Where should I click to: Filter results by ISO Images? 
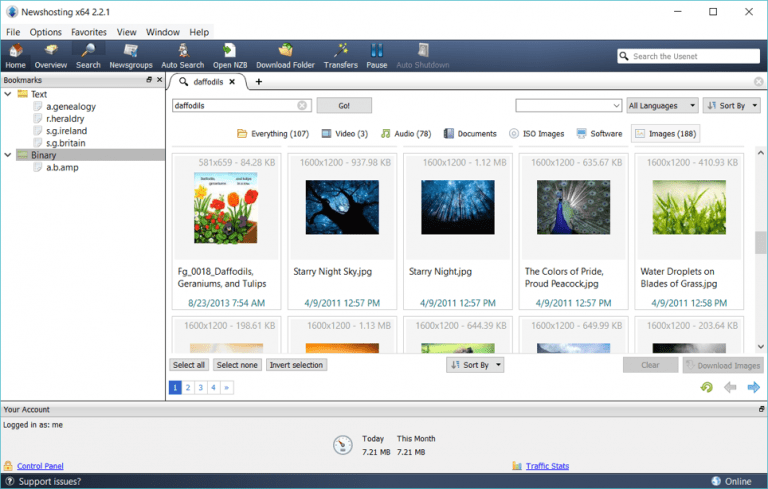(537, 133)
